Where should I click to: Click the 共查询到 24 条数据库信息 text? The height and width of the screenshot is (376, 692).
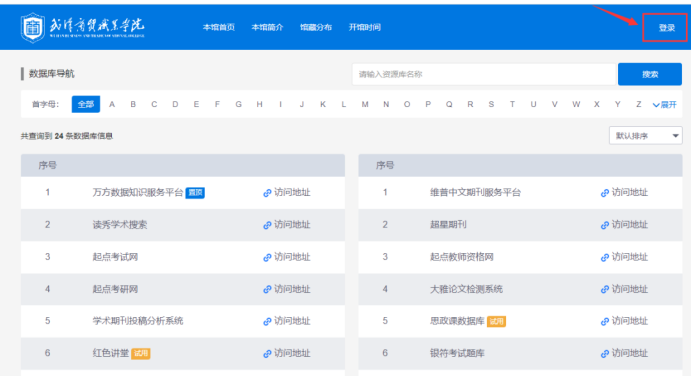point(67,136)
